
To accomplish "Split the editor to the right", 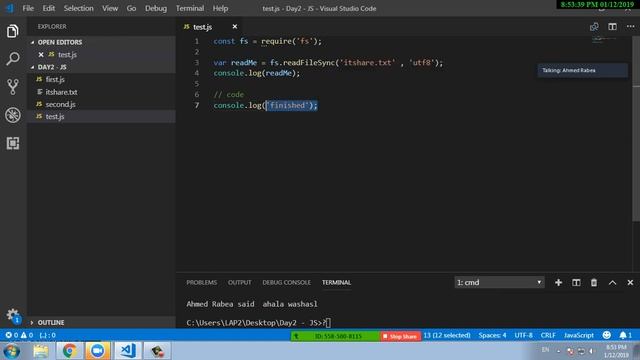I will pyautogui.click(x=612, y=27).
